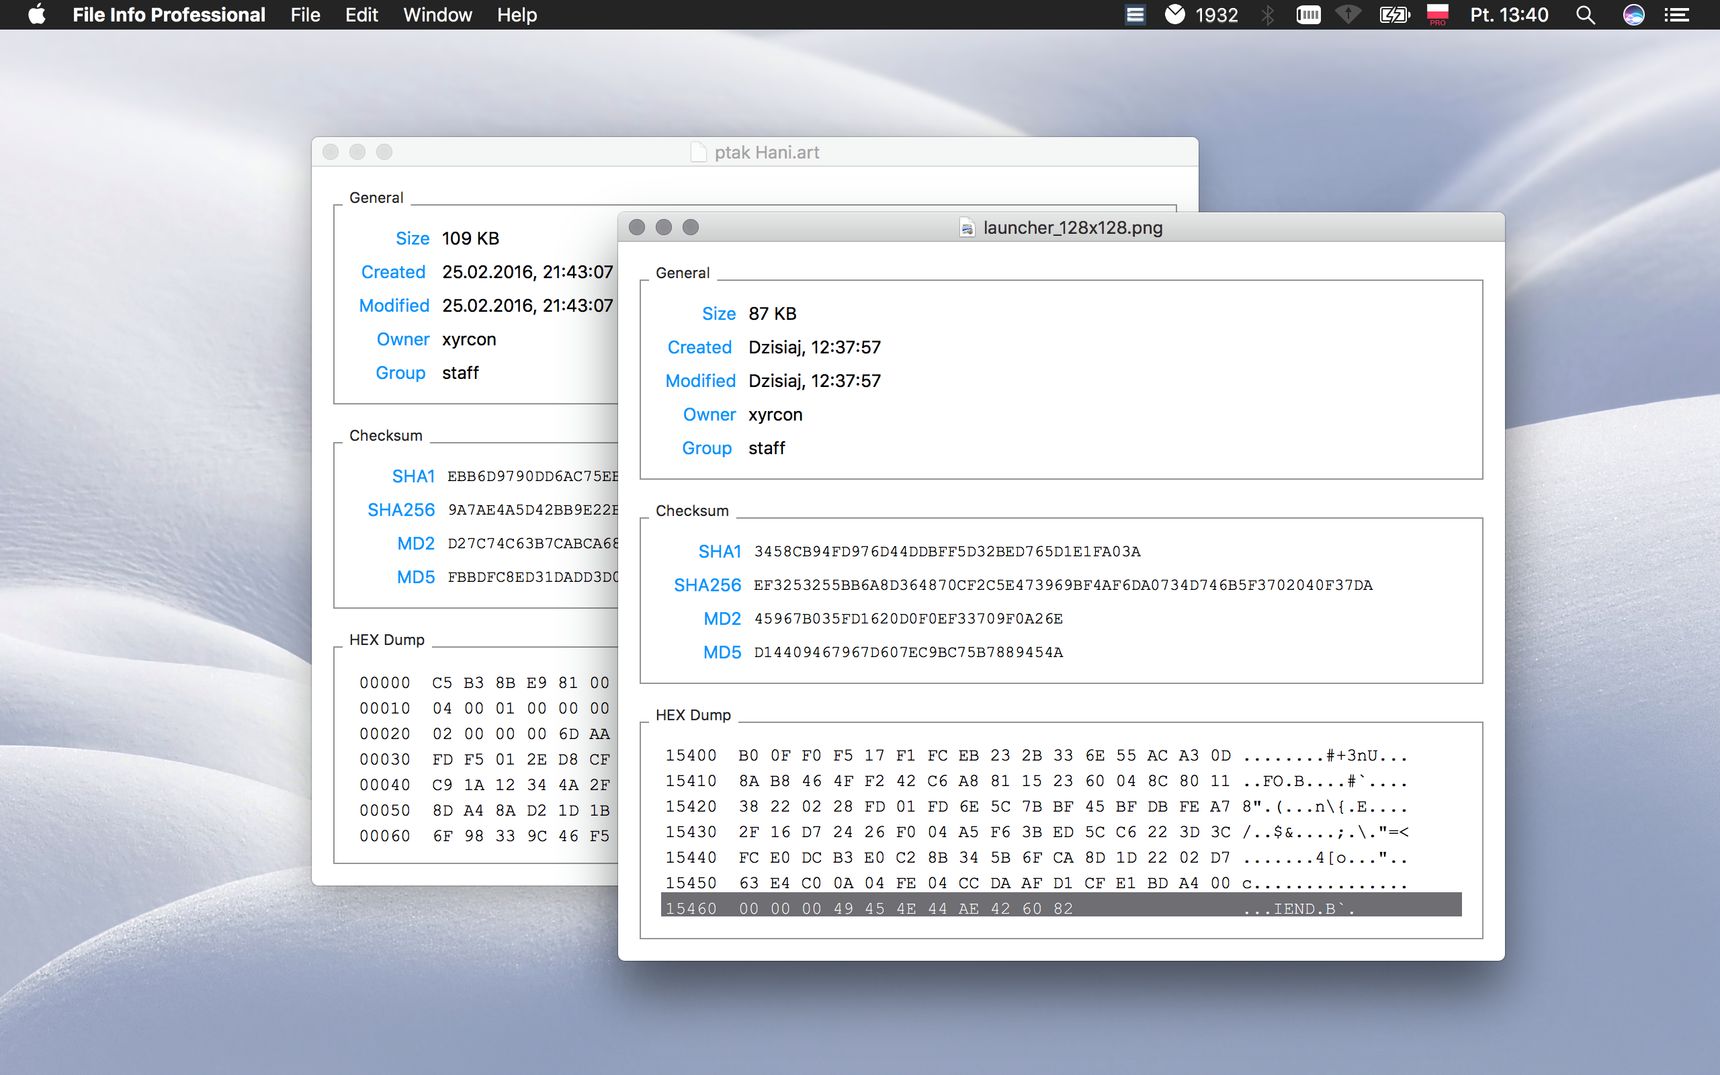Select the MD5 hash D14409467967...

pos(908,653)
